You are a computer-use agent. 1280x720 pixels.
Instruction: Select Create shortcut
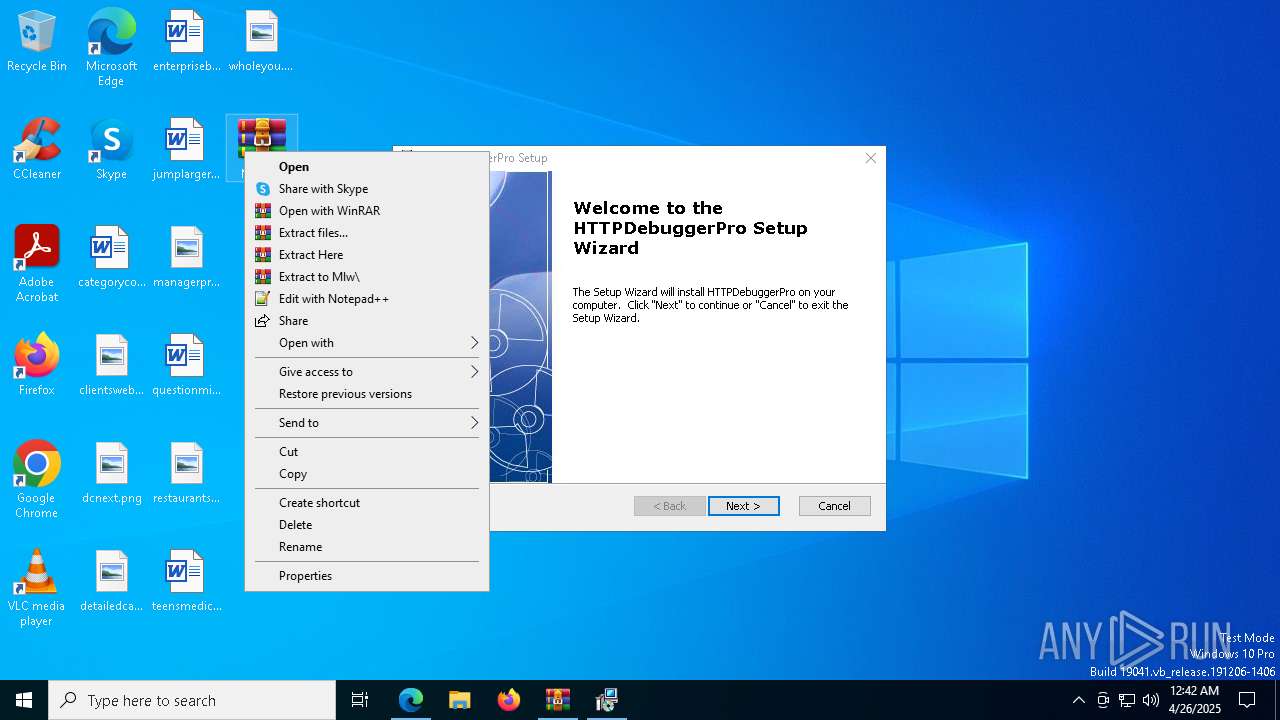point(367,503)
